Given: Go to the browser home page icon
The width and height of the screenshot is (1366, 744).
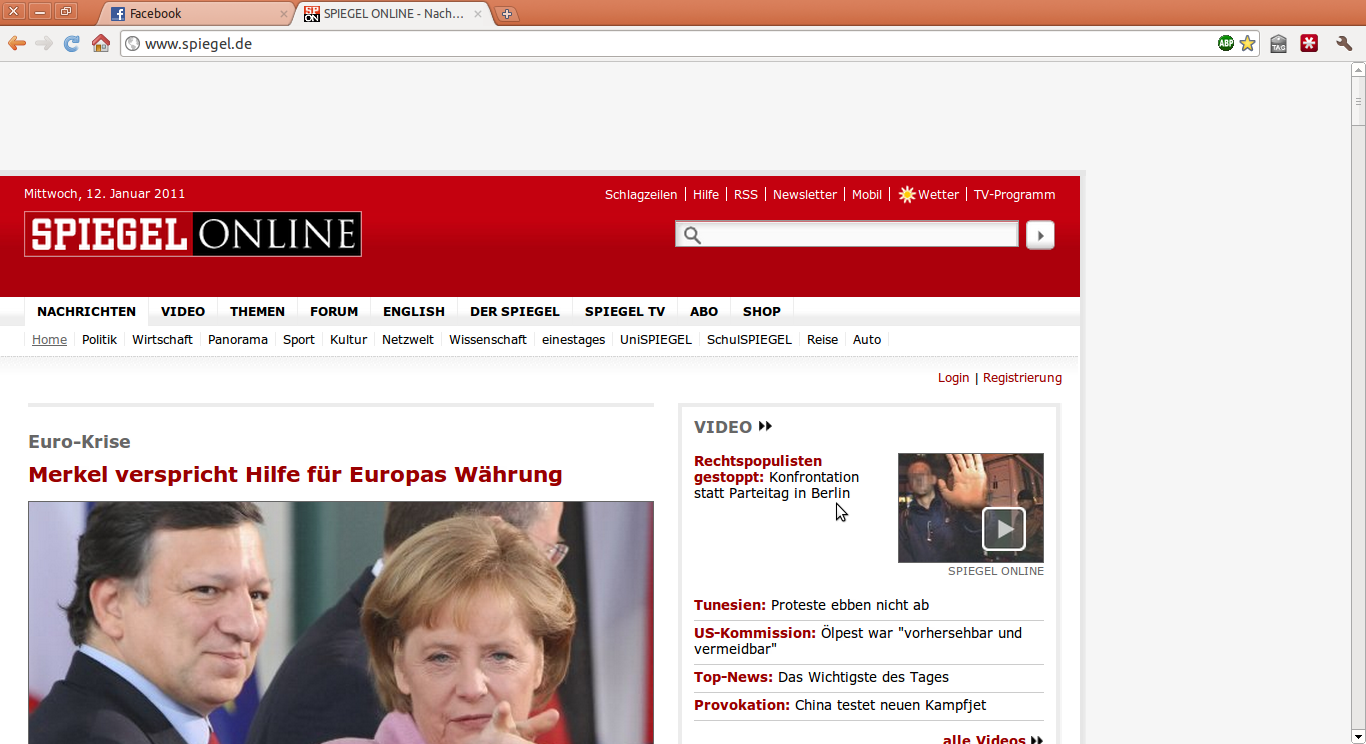Looking at the screenshot, I should tap(100, 43).
